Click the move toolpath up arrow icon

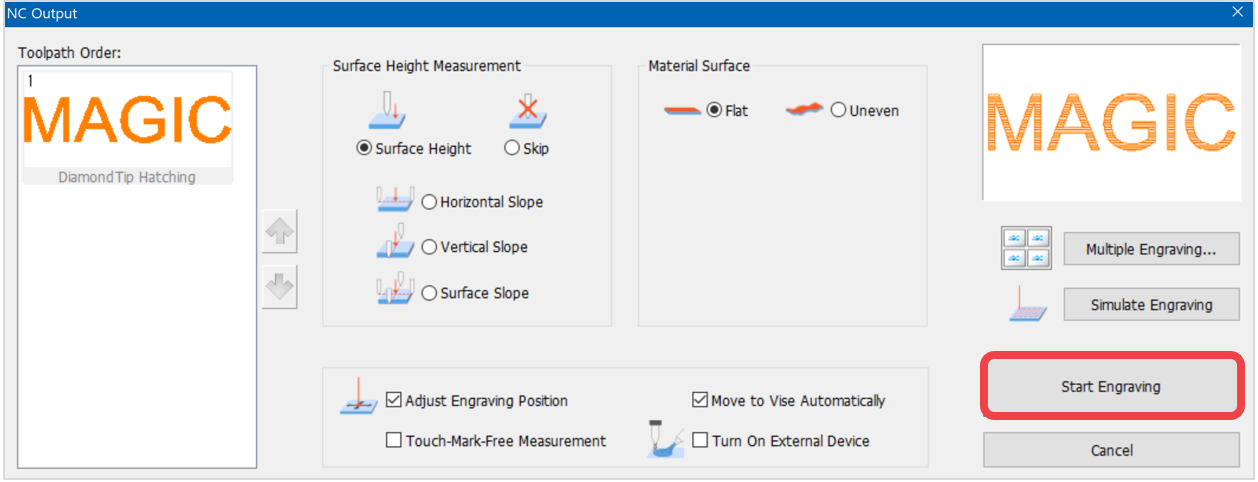[280, 233]
